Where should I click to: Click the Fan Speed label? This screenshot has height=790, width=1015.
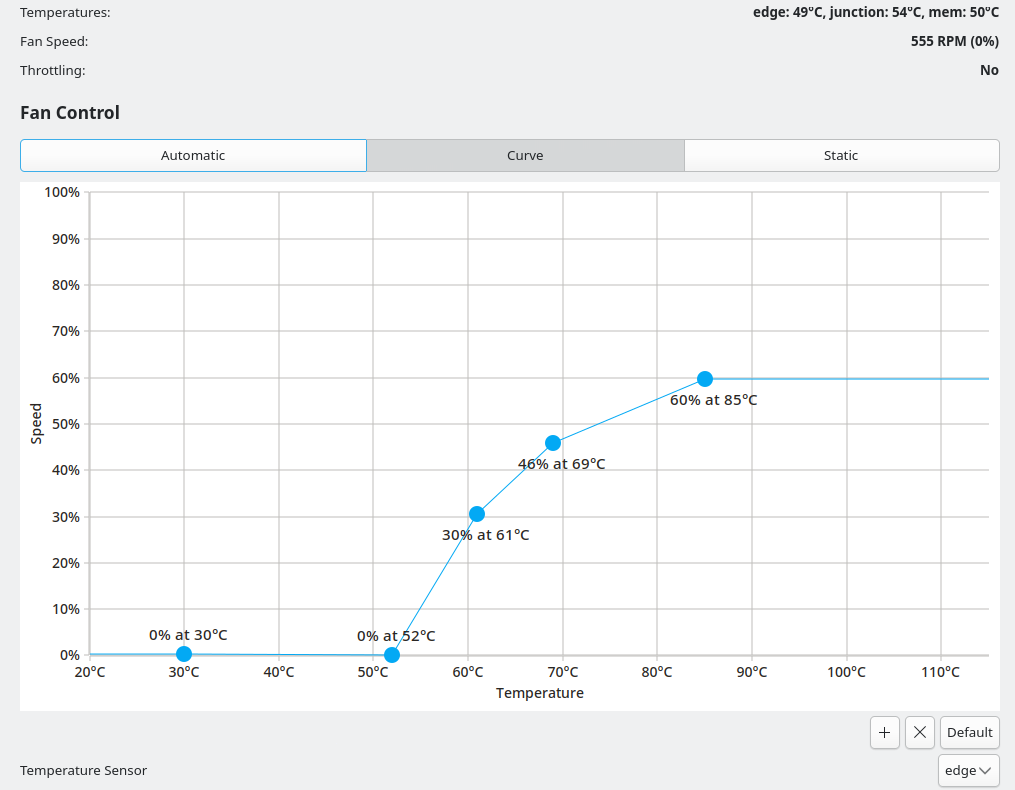pyautogui.click(x=54, y=41)
